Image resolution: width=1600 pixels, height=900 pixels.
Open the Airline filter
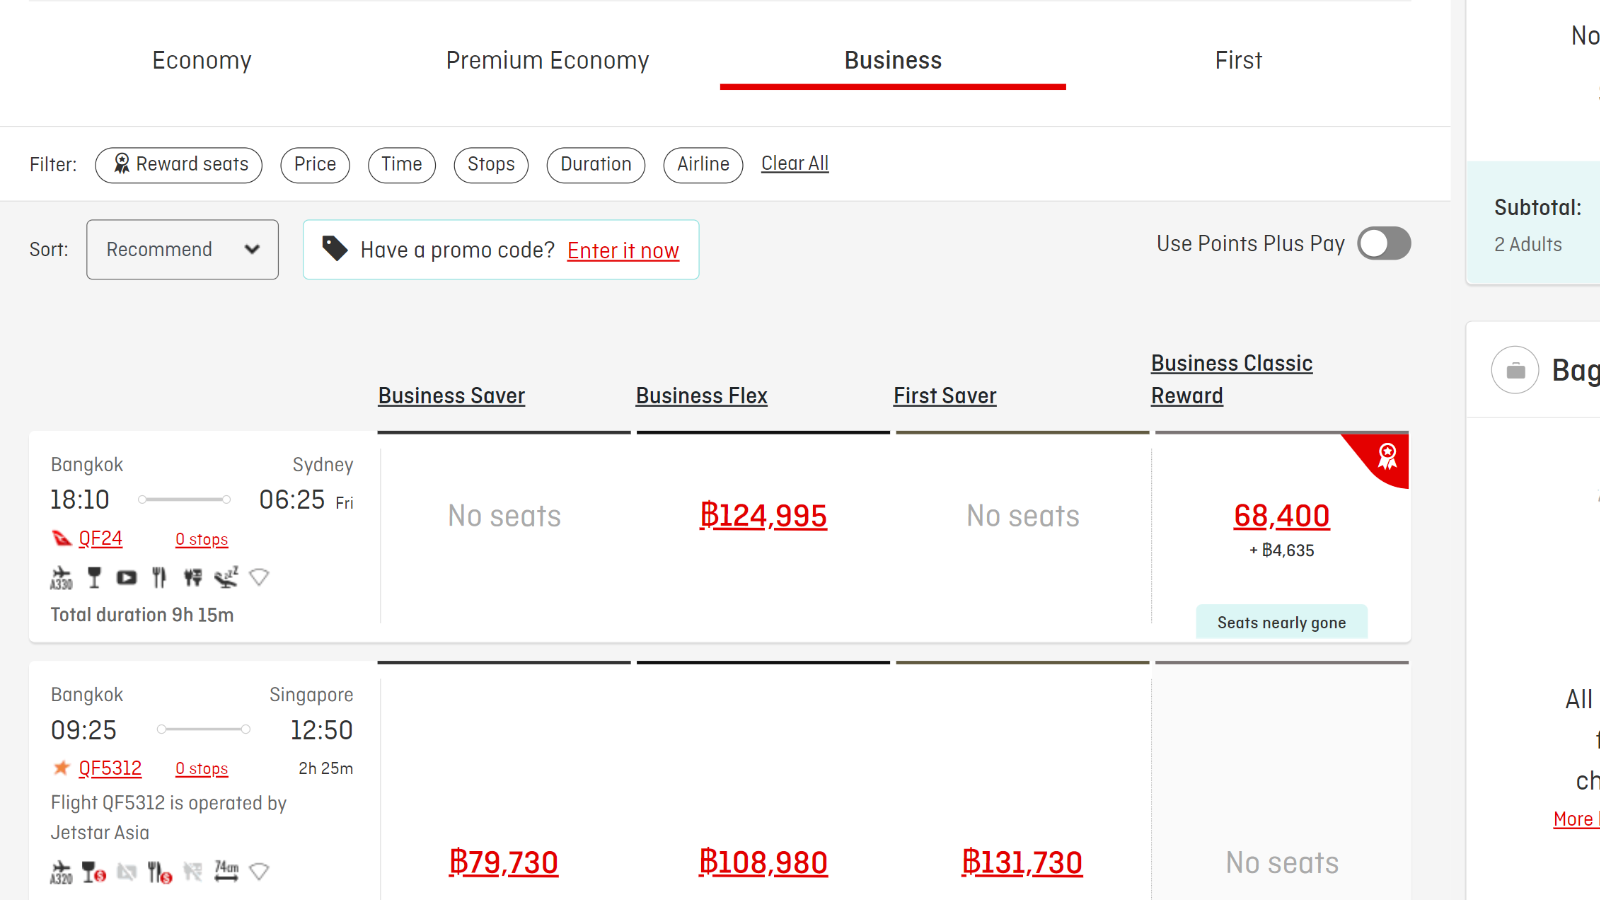point(703,165)
